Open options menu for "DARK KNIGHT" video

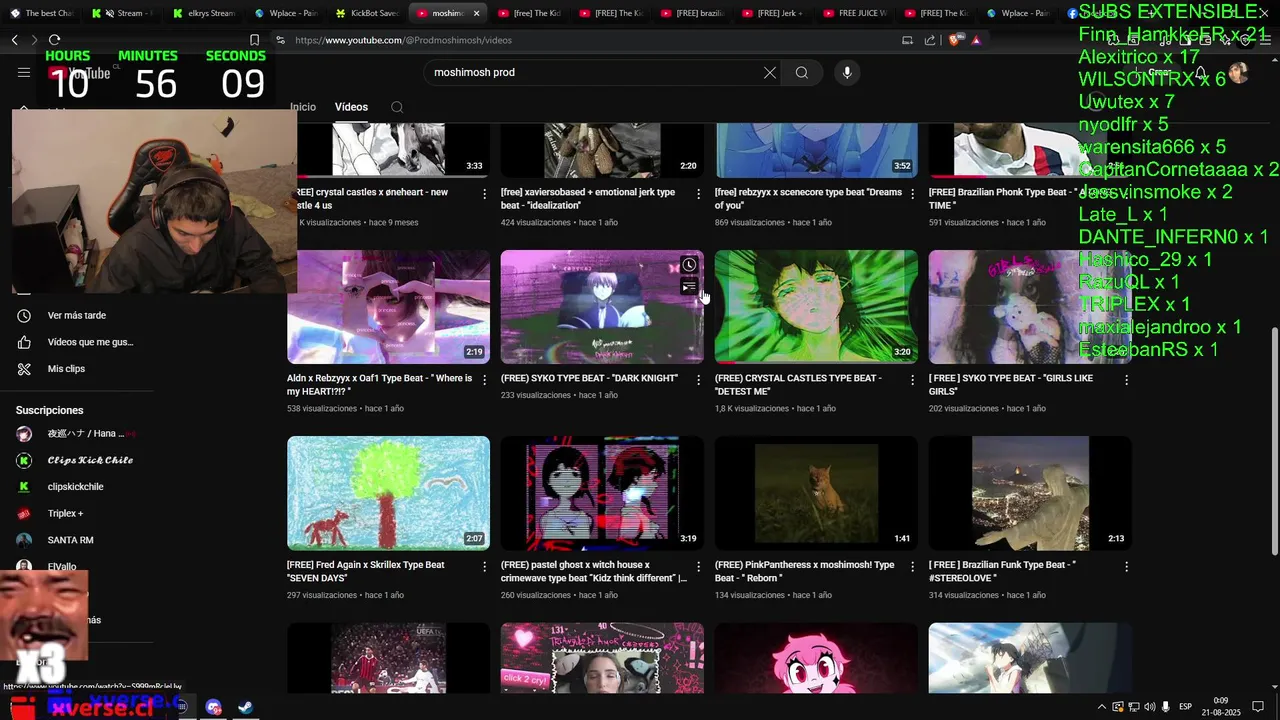[x=699, y=380]
